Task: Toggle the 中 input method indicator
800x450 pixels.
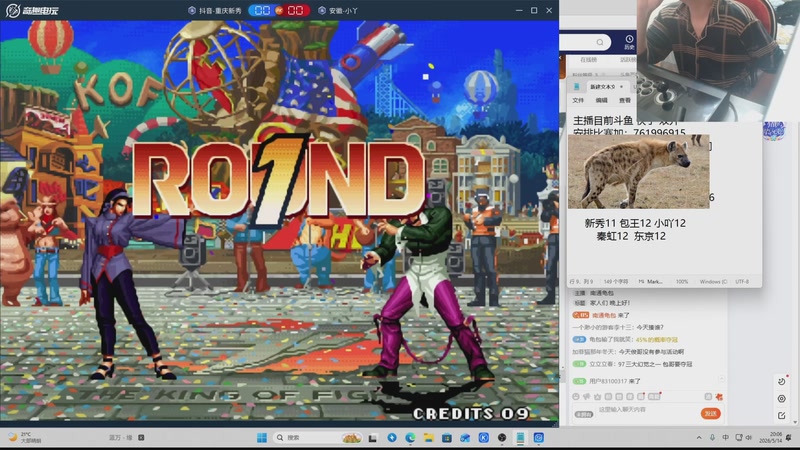Action: coord(725,438)
